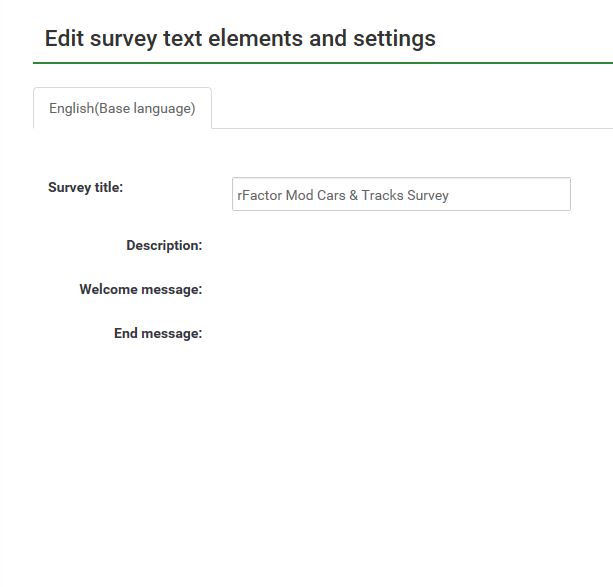Place cursor on "rFactor" in the title field
The image size is (613, 587).
click(259, 195)
